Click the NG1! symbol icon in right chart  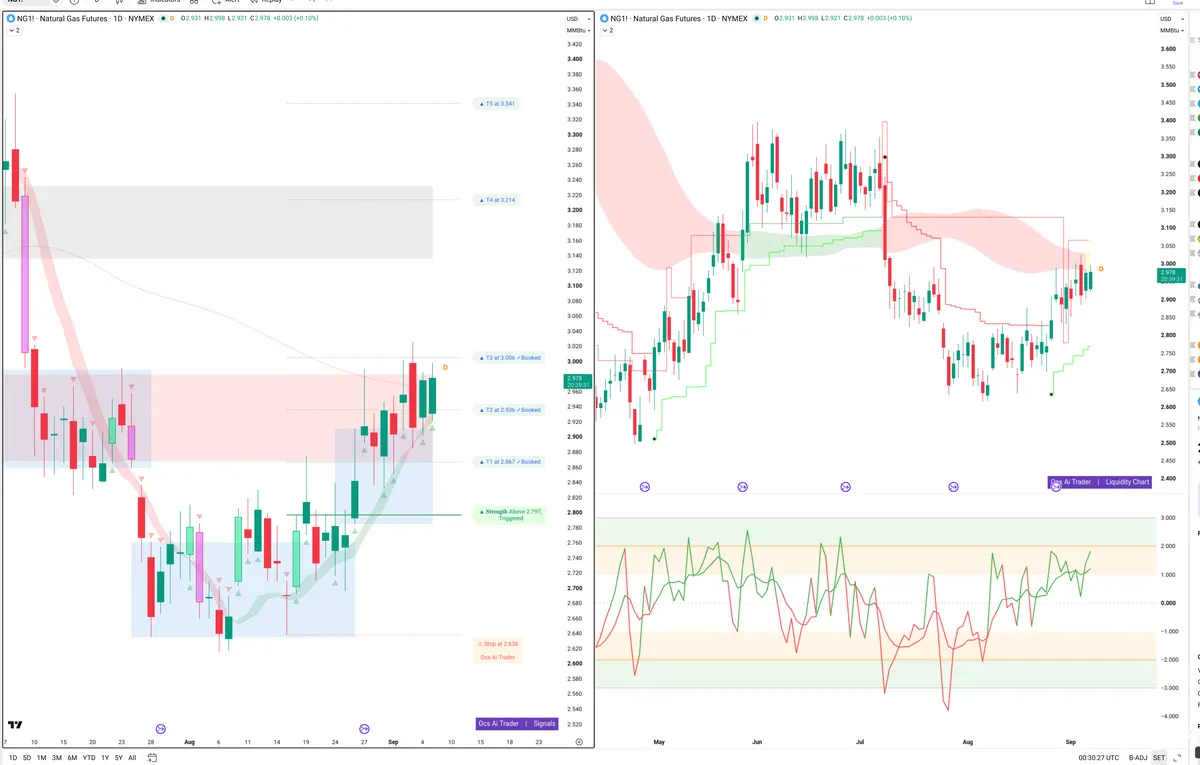[603, 19]
